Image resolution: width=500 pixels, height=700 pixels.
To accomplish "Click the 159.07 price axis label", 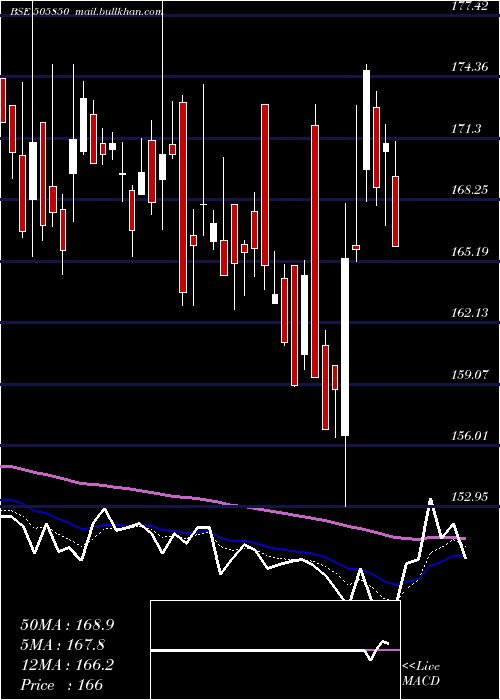I will [470, 375].
